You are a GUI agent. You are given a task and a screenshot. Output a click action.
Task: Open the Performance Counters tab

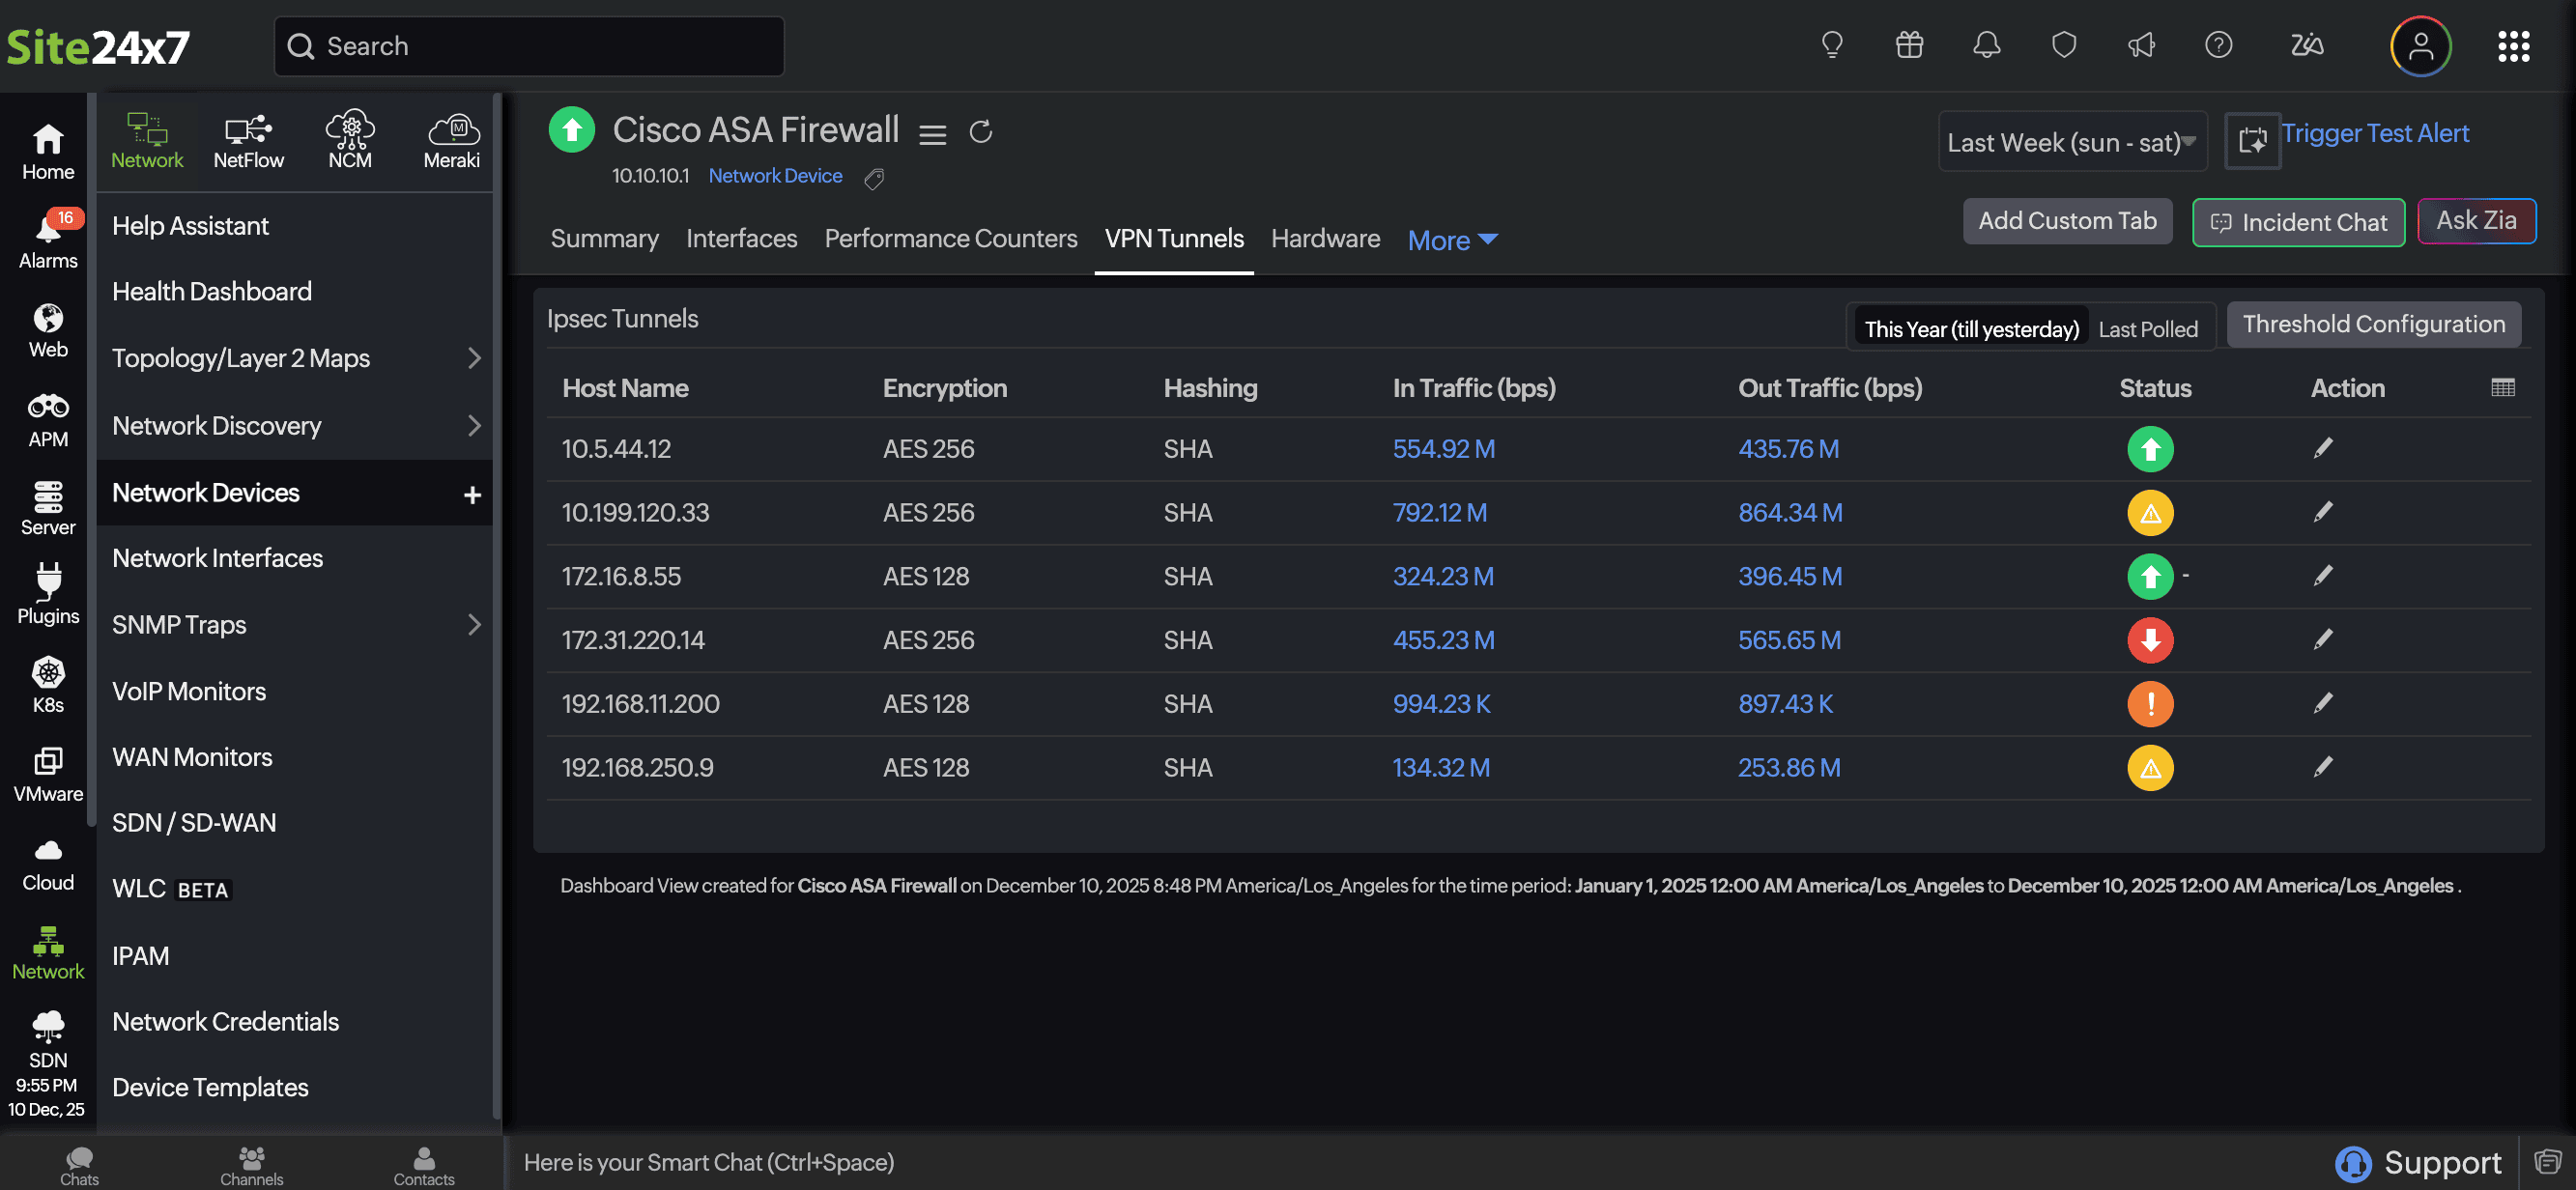click(x=950, y=238)
